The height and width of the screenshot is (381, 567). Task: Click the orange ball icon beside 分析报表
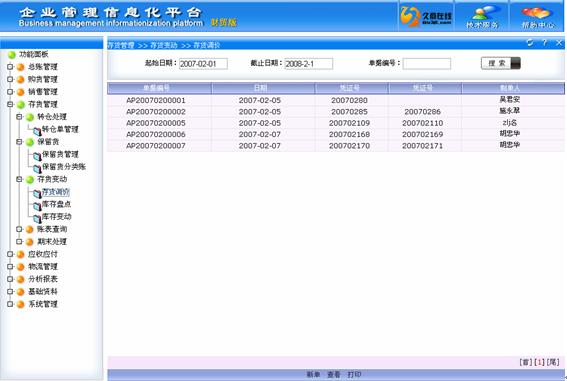[21, 279]
